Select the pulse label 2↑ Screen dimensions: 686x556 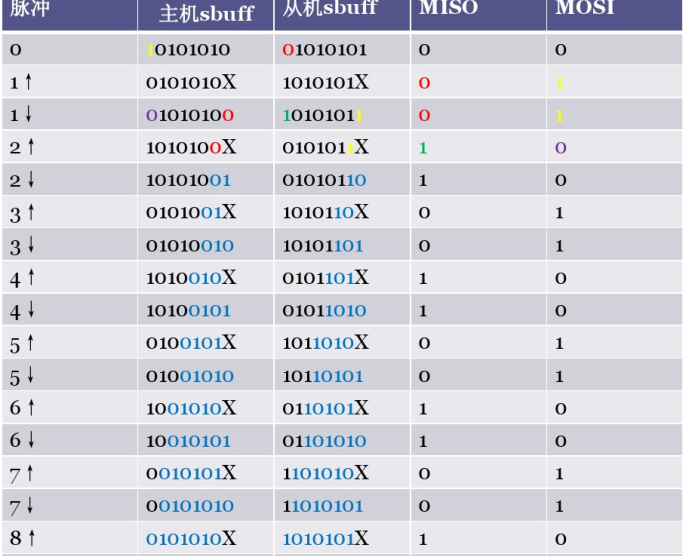pyautogui.click(x=22, y=147)
